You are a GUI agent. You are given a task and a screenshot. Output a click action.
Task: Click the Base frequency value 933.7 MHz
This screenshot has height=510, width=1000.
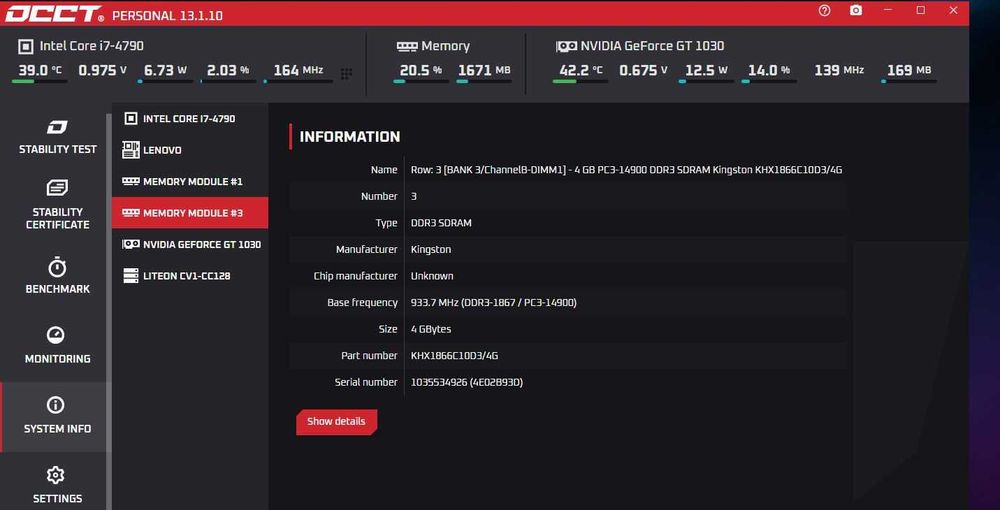tap(494, 303)
